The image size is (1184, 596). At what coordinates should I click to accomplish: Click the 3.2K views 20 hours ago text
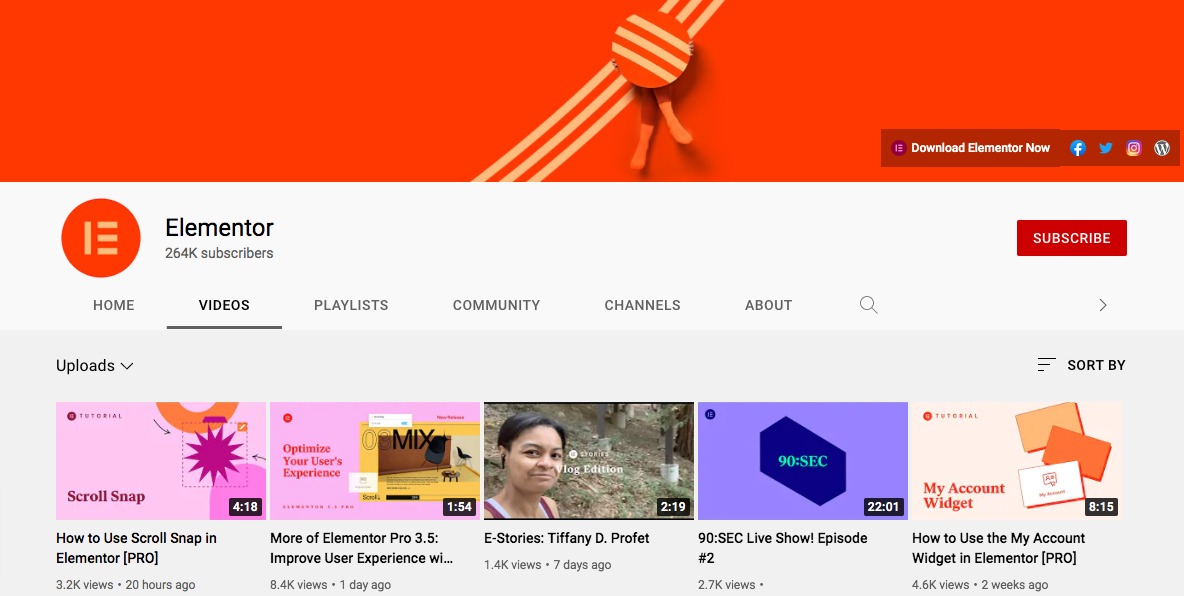(x=125, y=585)
